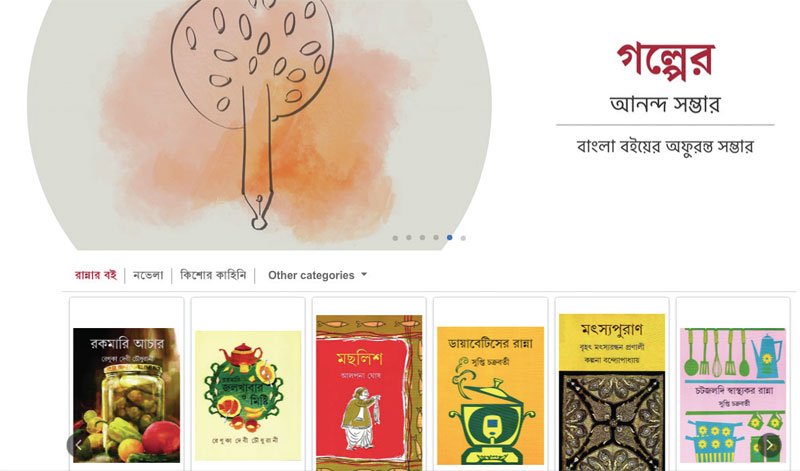Click the right carousel arrow over the books
Viewport: 800px width, 471px height.
pyautogui.click(x=769, y=445)
